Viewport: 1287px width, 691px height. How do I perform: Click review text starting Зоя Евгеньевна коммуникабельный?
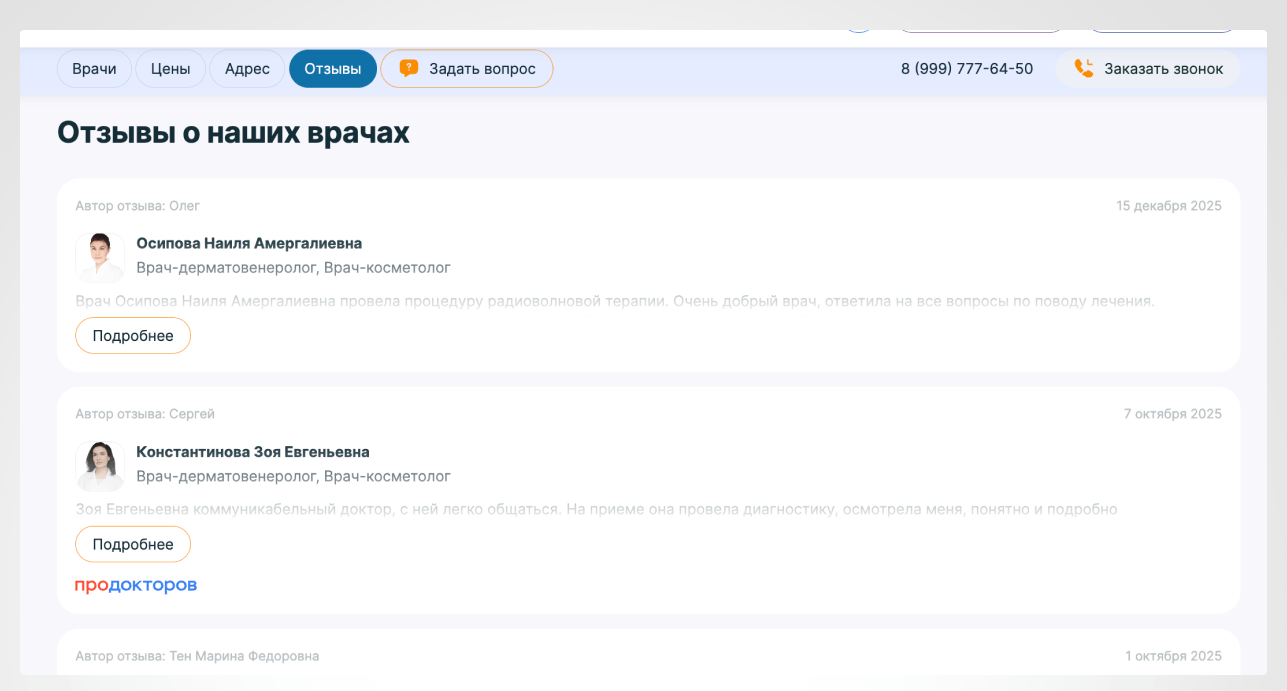596,509
